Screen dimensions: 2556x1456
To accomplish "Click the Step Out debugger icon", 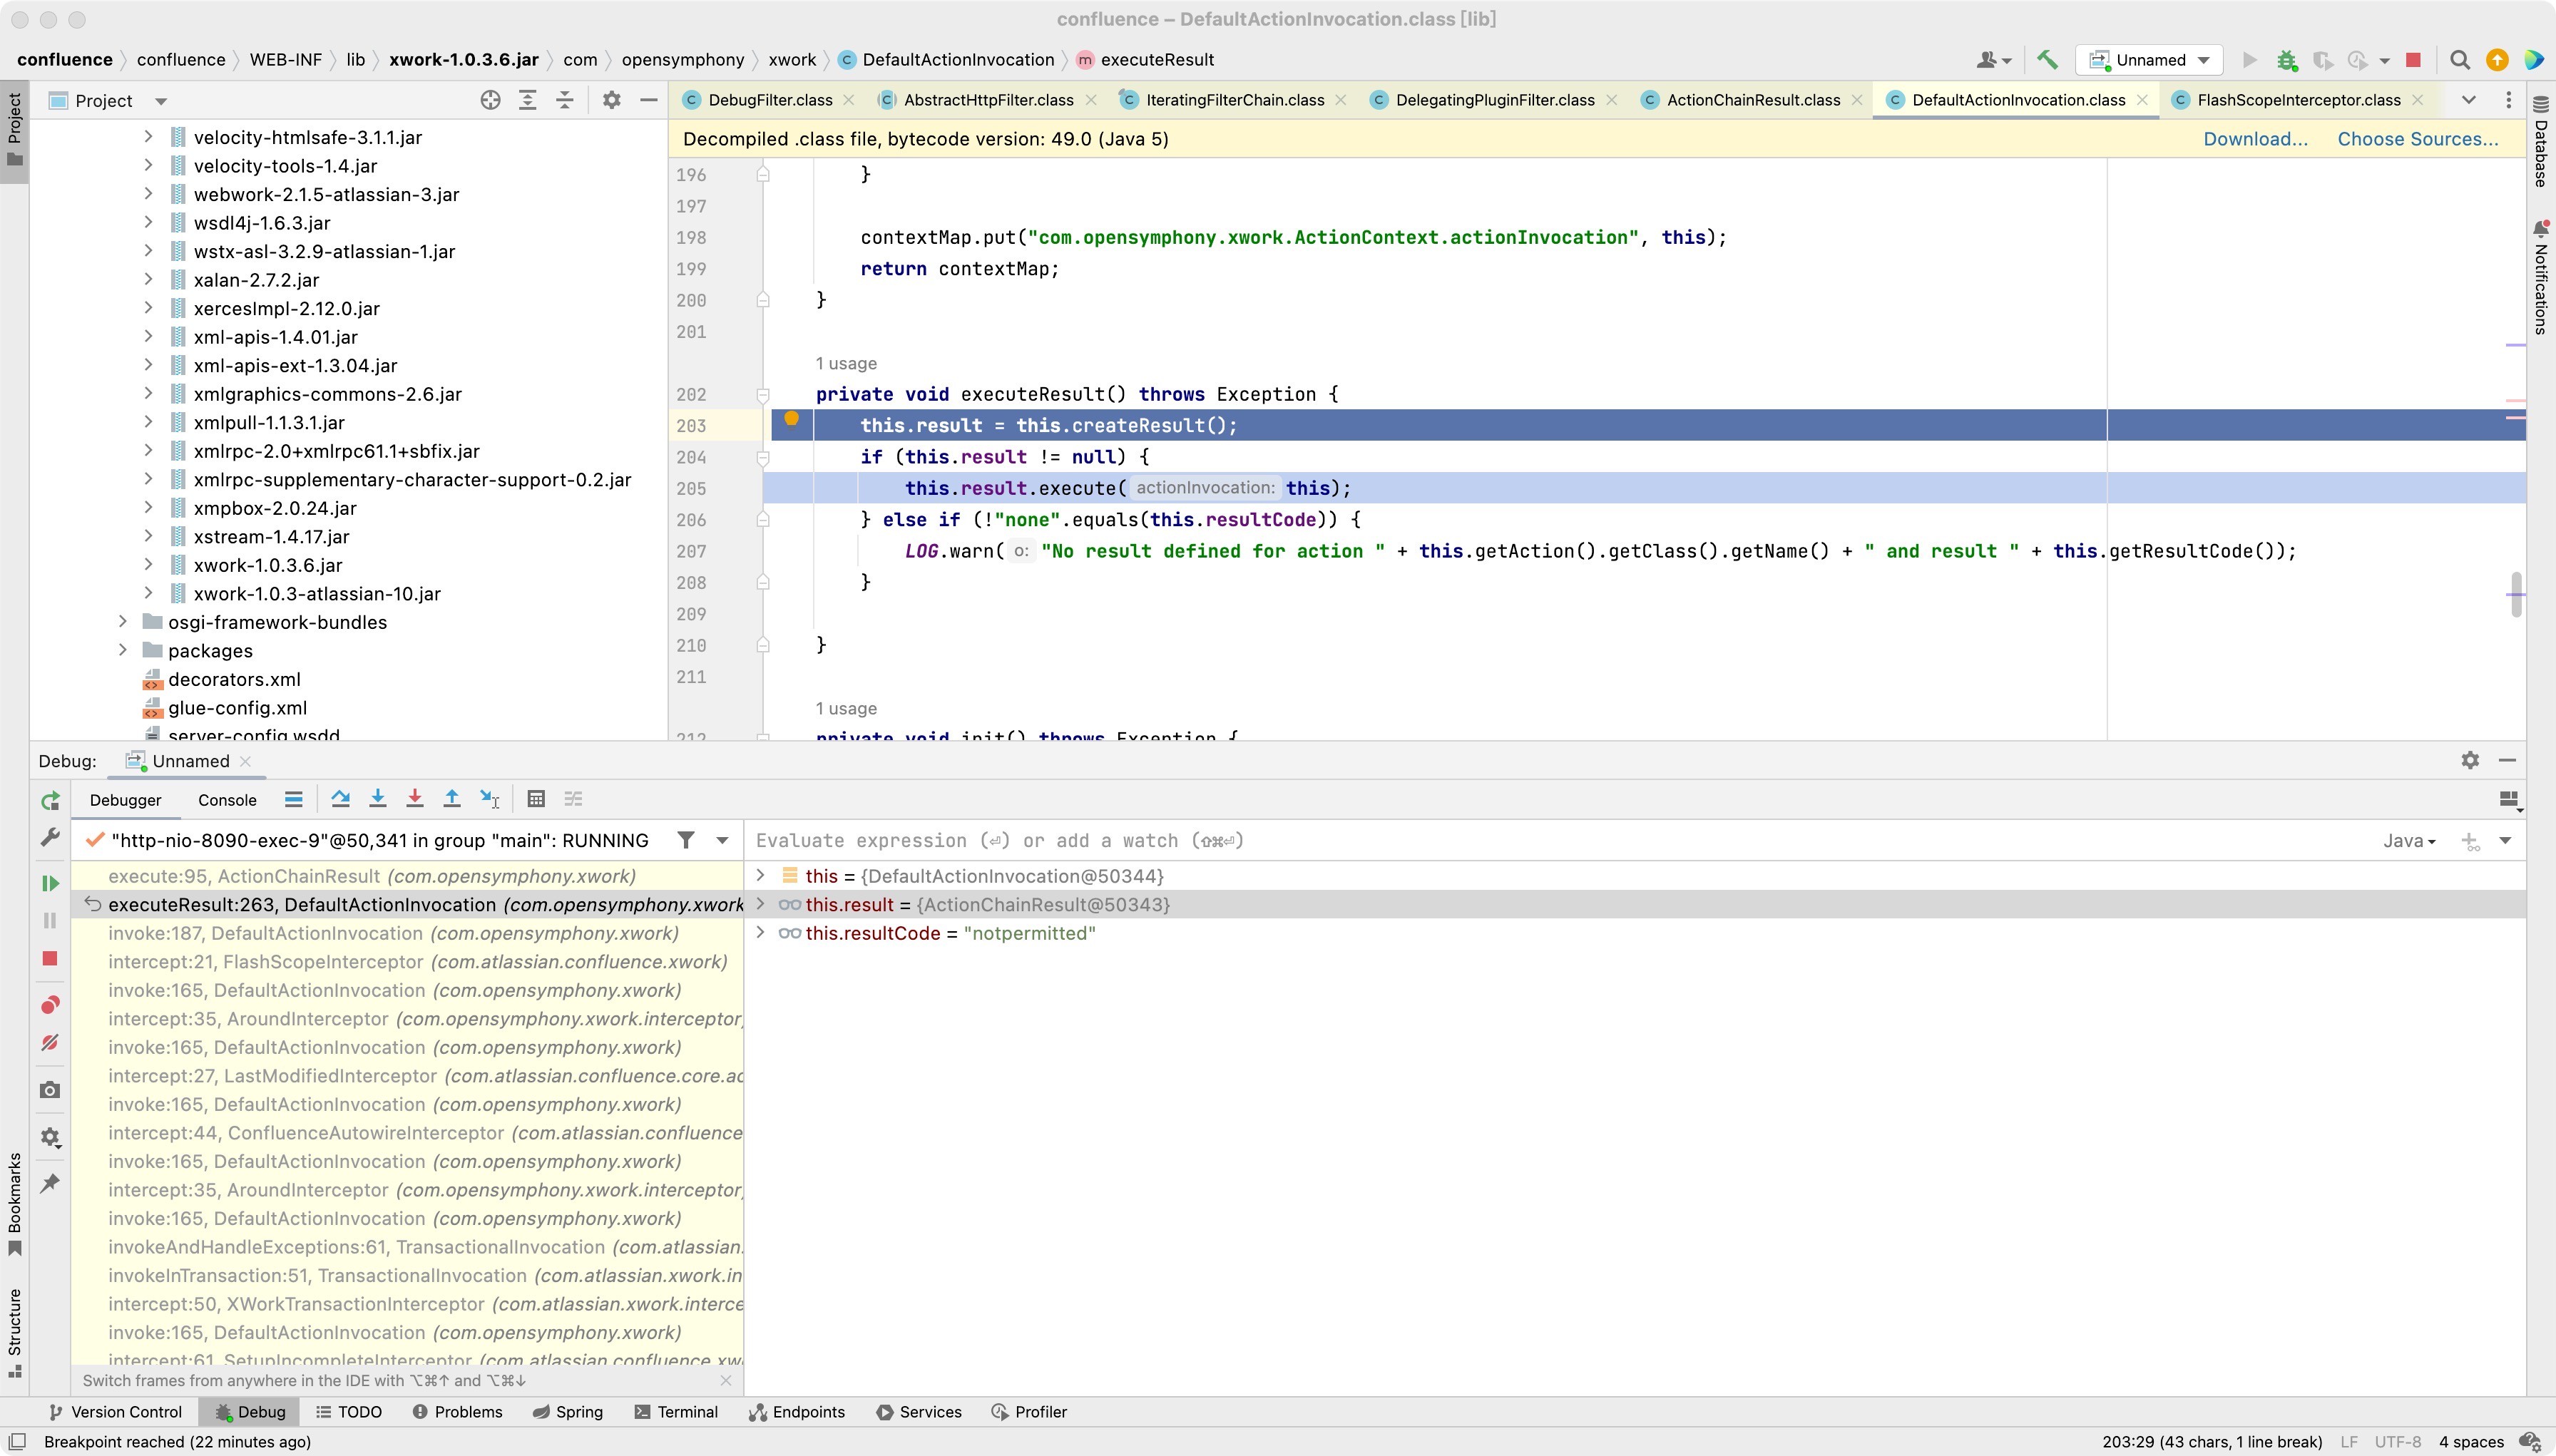I will pos(452,799).
